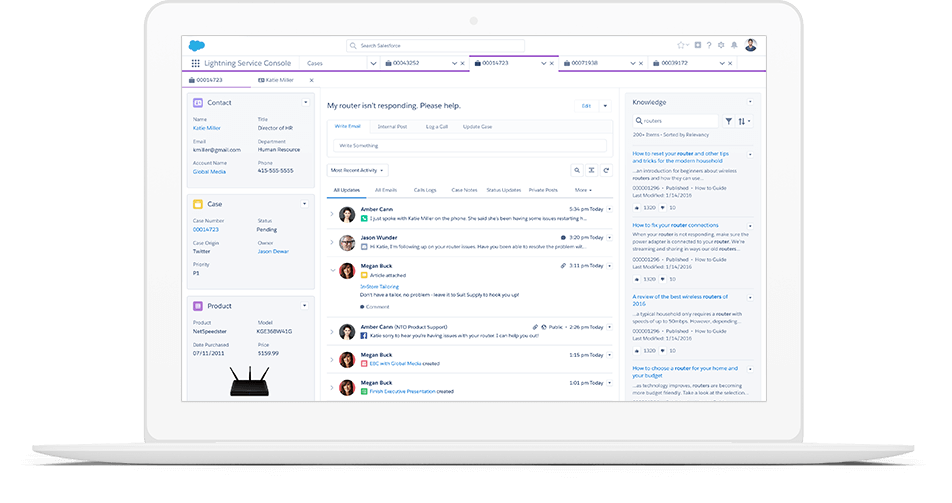Click the Edit button
This screenshot has height=503, width=952.
(x=586, y=106)
